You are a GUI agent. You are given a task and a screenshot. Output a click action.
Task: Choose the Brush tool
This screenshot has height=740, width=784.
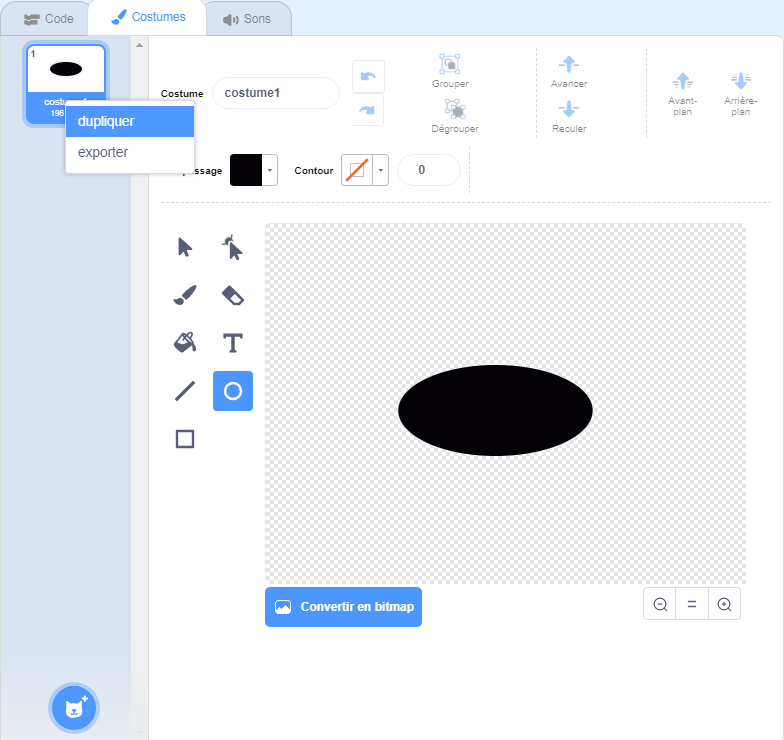[185, 295]
